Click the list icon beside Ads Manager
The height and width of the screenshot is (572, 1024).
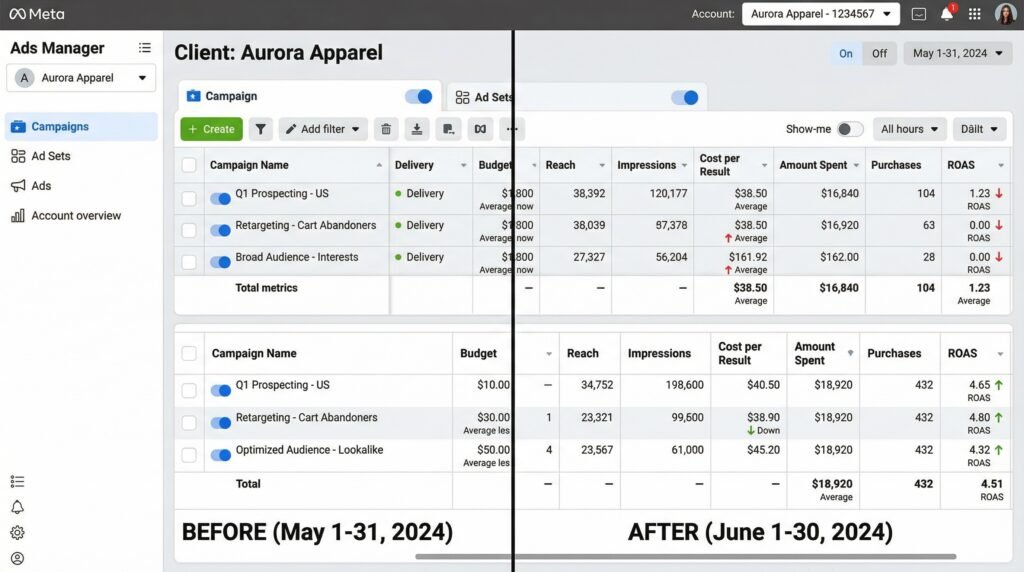[x=145, y=48]
